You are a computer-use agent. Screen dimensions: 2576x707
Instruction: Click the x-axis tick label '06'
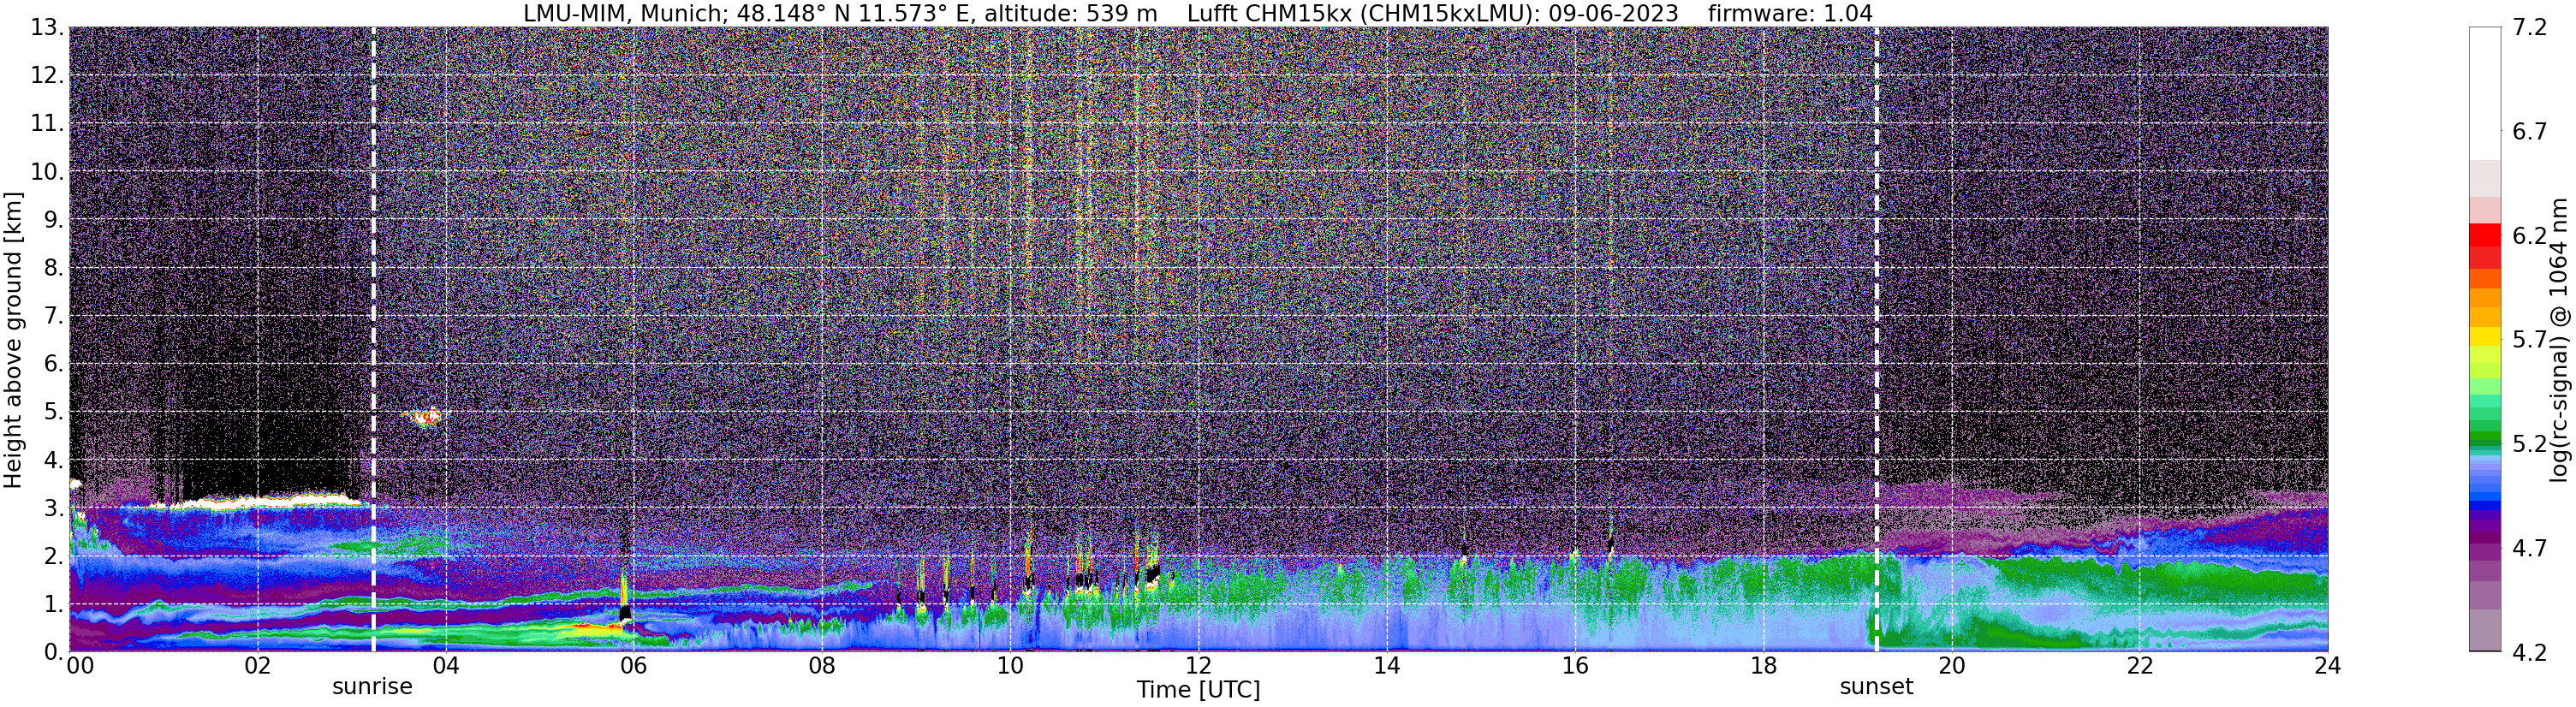pyautogui.click(x=633, y=666)
